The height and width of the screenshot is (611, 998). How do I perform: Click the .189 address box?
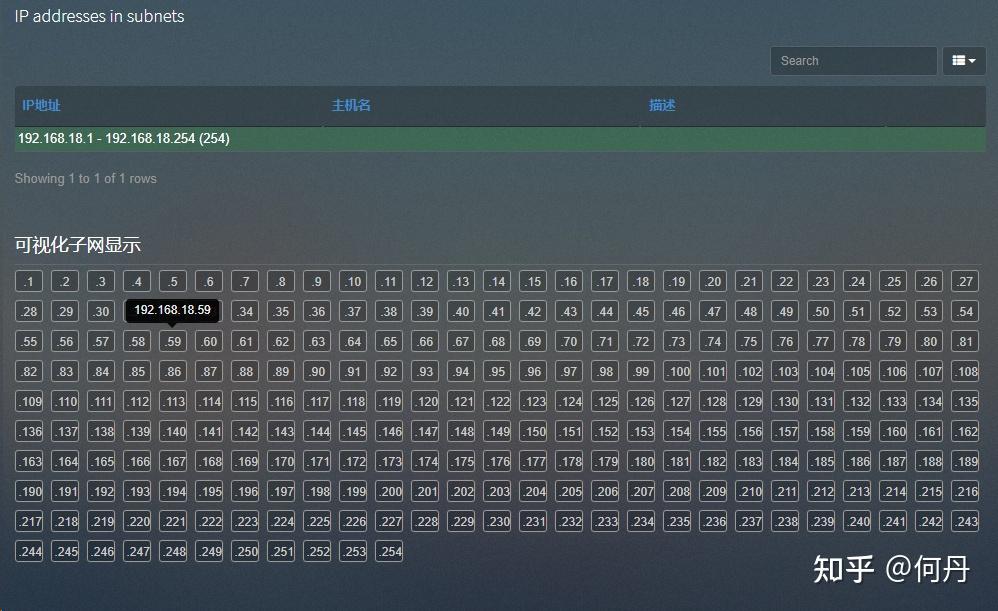click(965, 461)
